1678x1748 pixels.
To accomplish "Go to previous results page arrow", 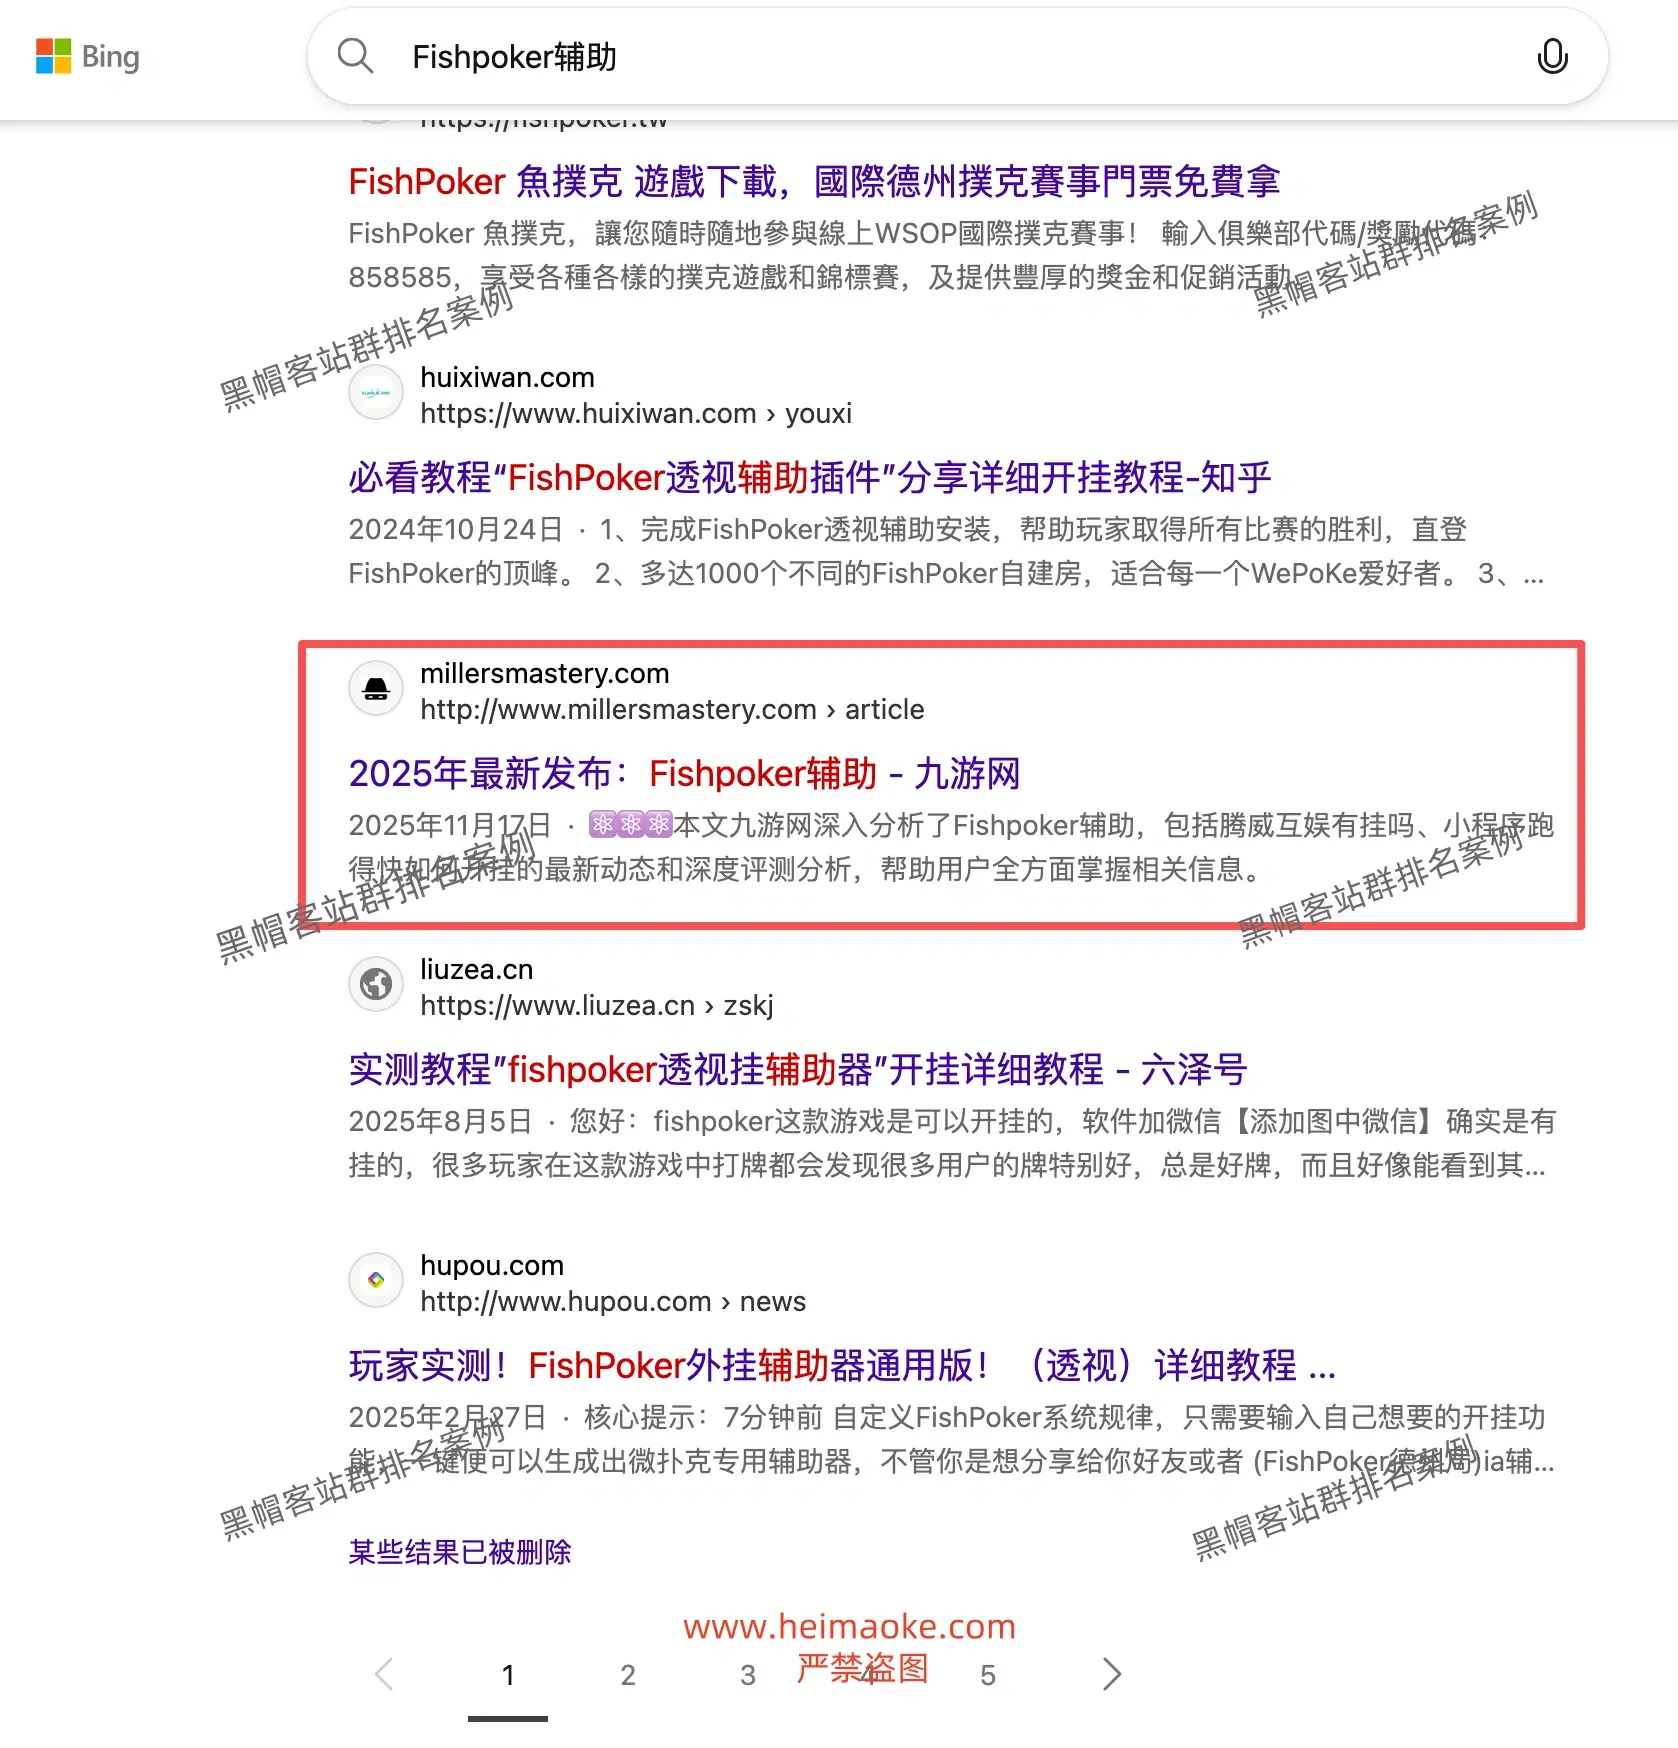I will pyautogui.click(x=384, y=1674).
